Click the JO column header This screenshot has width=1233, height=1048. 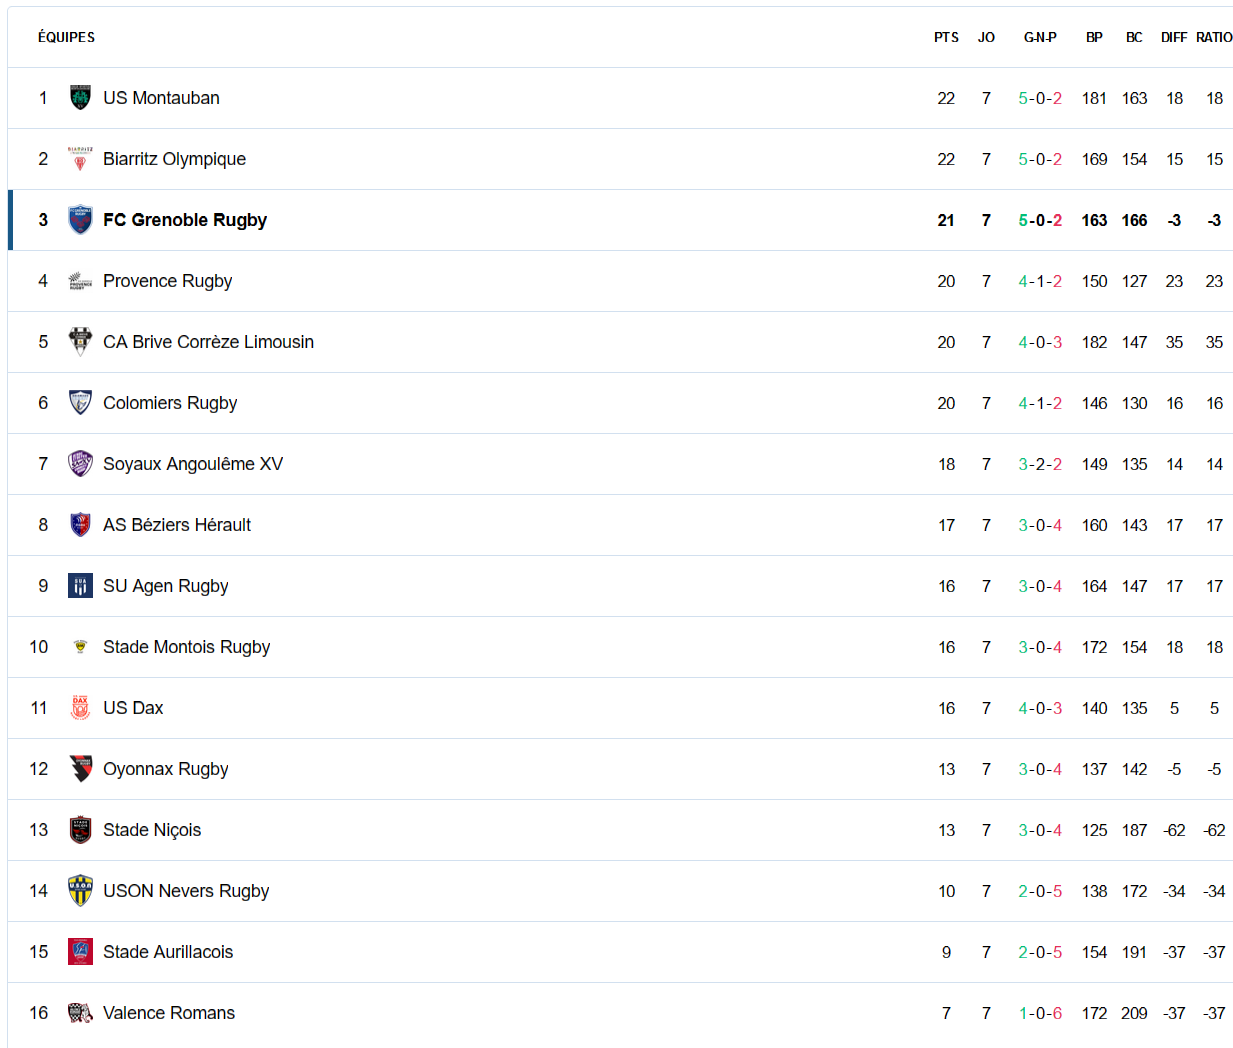tap(986, 37)
